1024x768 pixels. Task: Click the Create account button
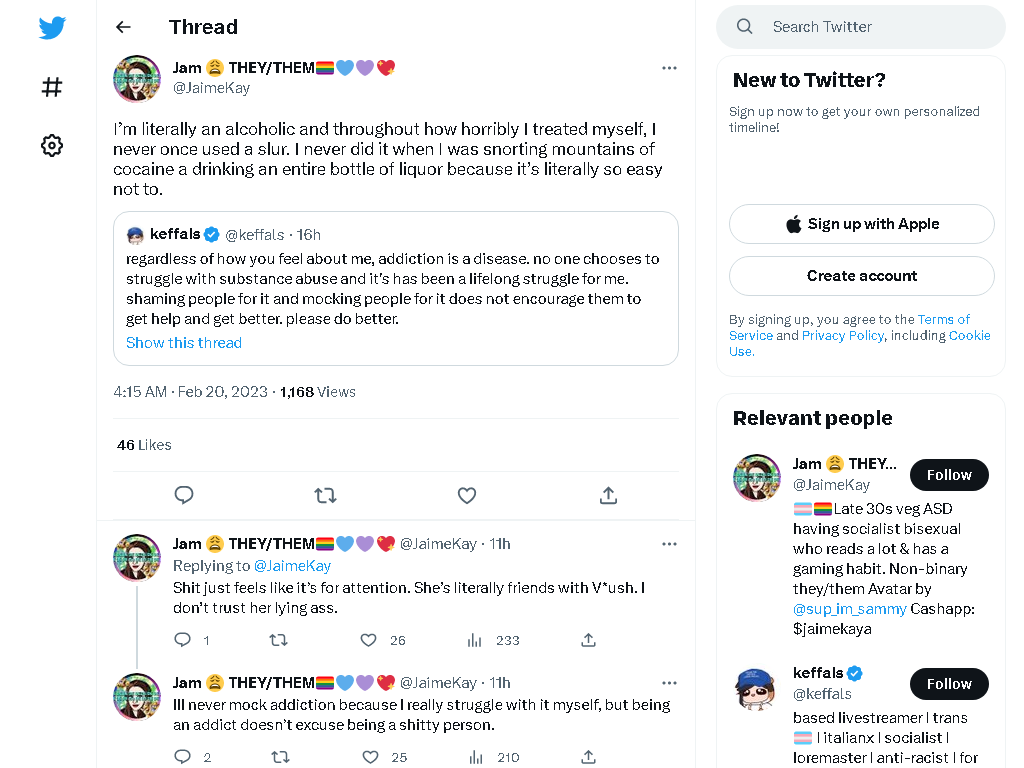pyautogui.click(x=861, y=276)
